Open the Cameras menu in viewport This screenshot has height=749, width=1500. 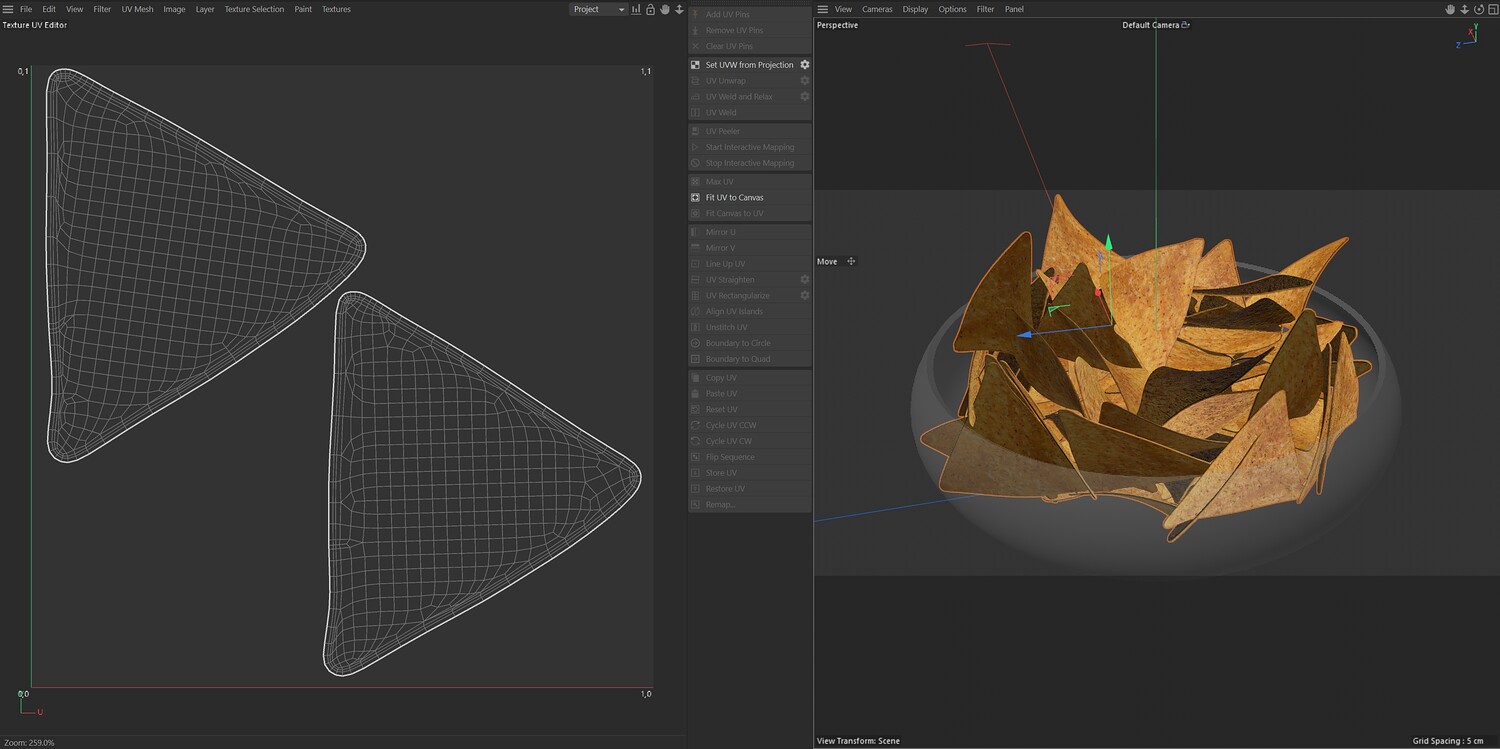point(877,9)
